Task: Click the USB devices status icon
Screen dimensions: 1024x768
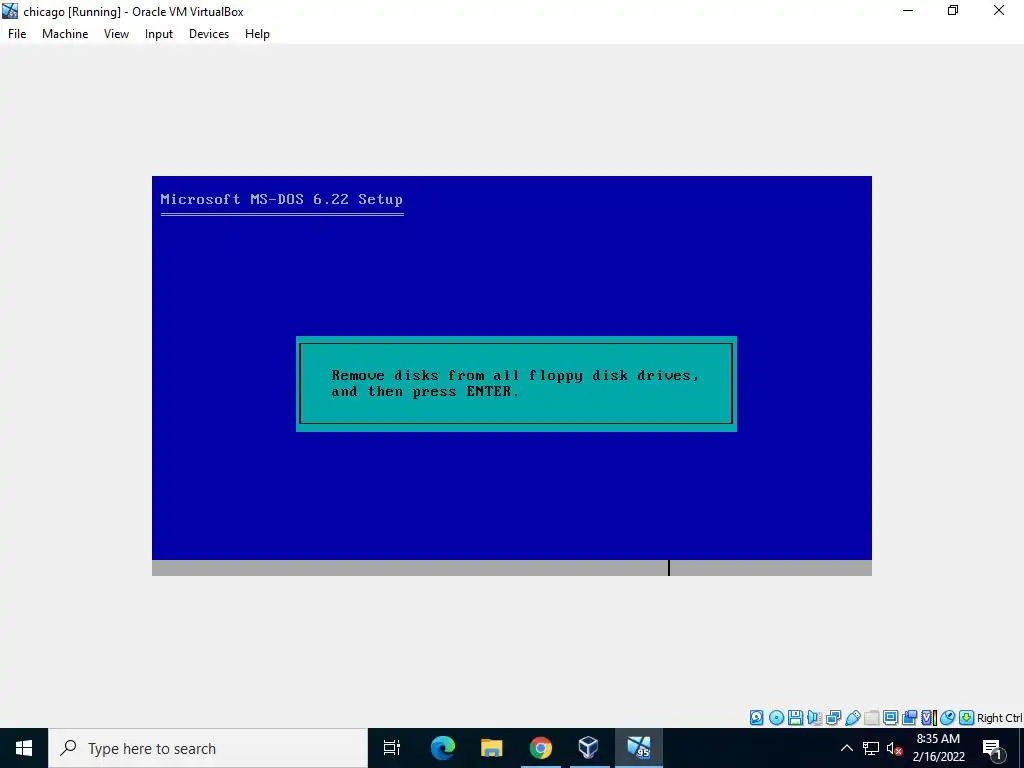Action: point(853,718)
